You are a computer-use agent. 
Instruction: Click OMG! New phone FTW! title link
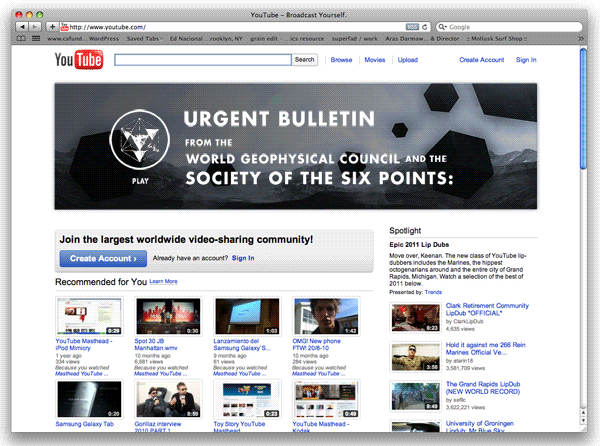click(316, 345)
